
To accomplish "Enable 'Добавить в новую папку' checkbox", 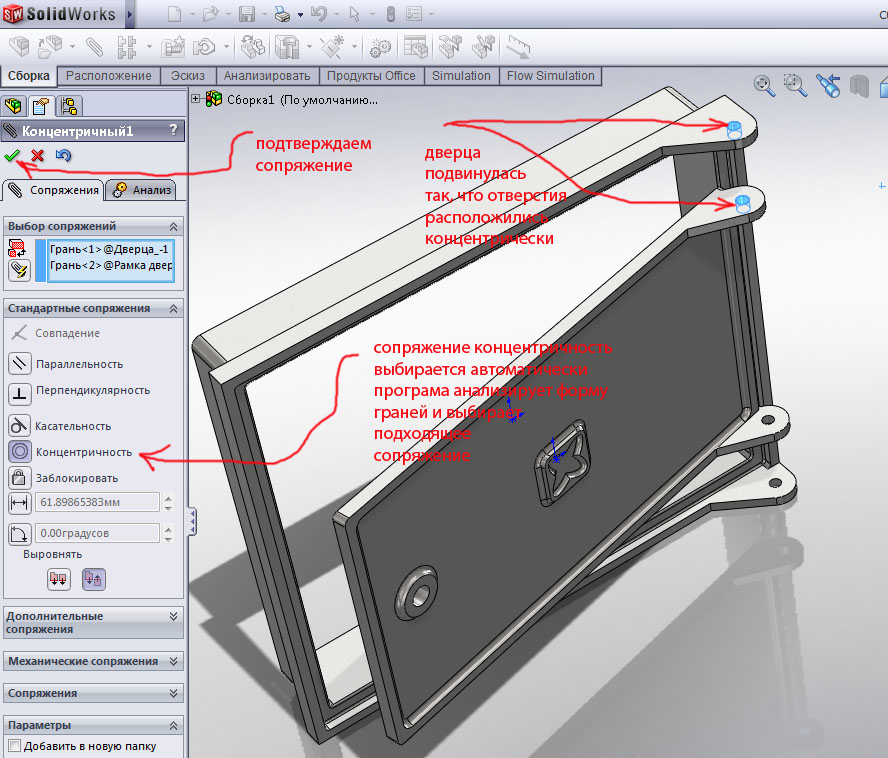I will click(14, 746).
